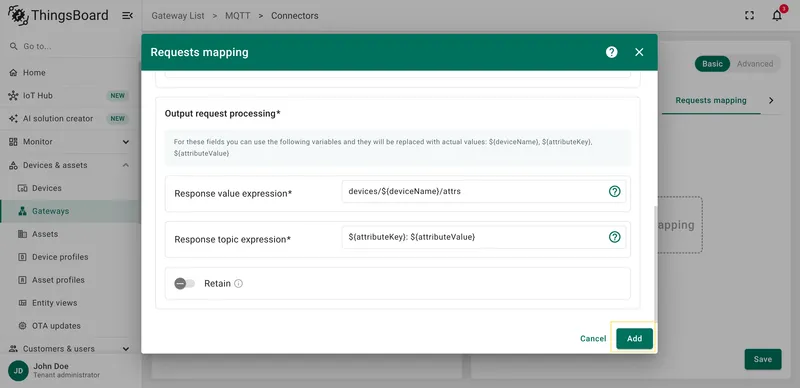800x388 pixels.
Task: Open help icon in Requests mapping header
Action: pos(612,52)
